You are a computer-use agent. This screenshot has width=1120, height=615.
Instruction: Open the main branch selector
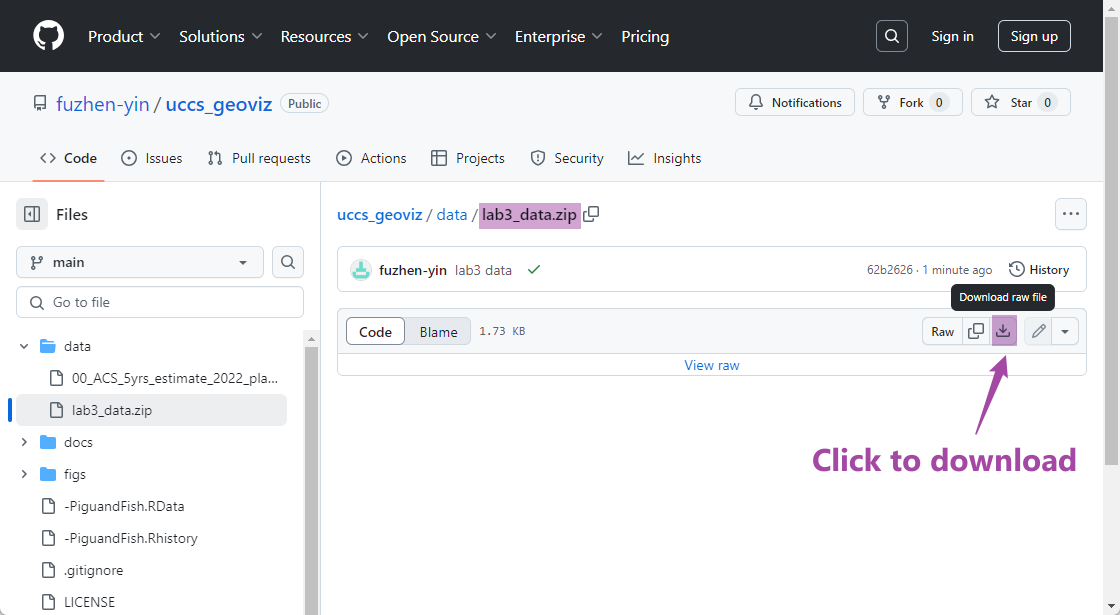click(140, 262)
